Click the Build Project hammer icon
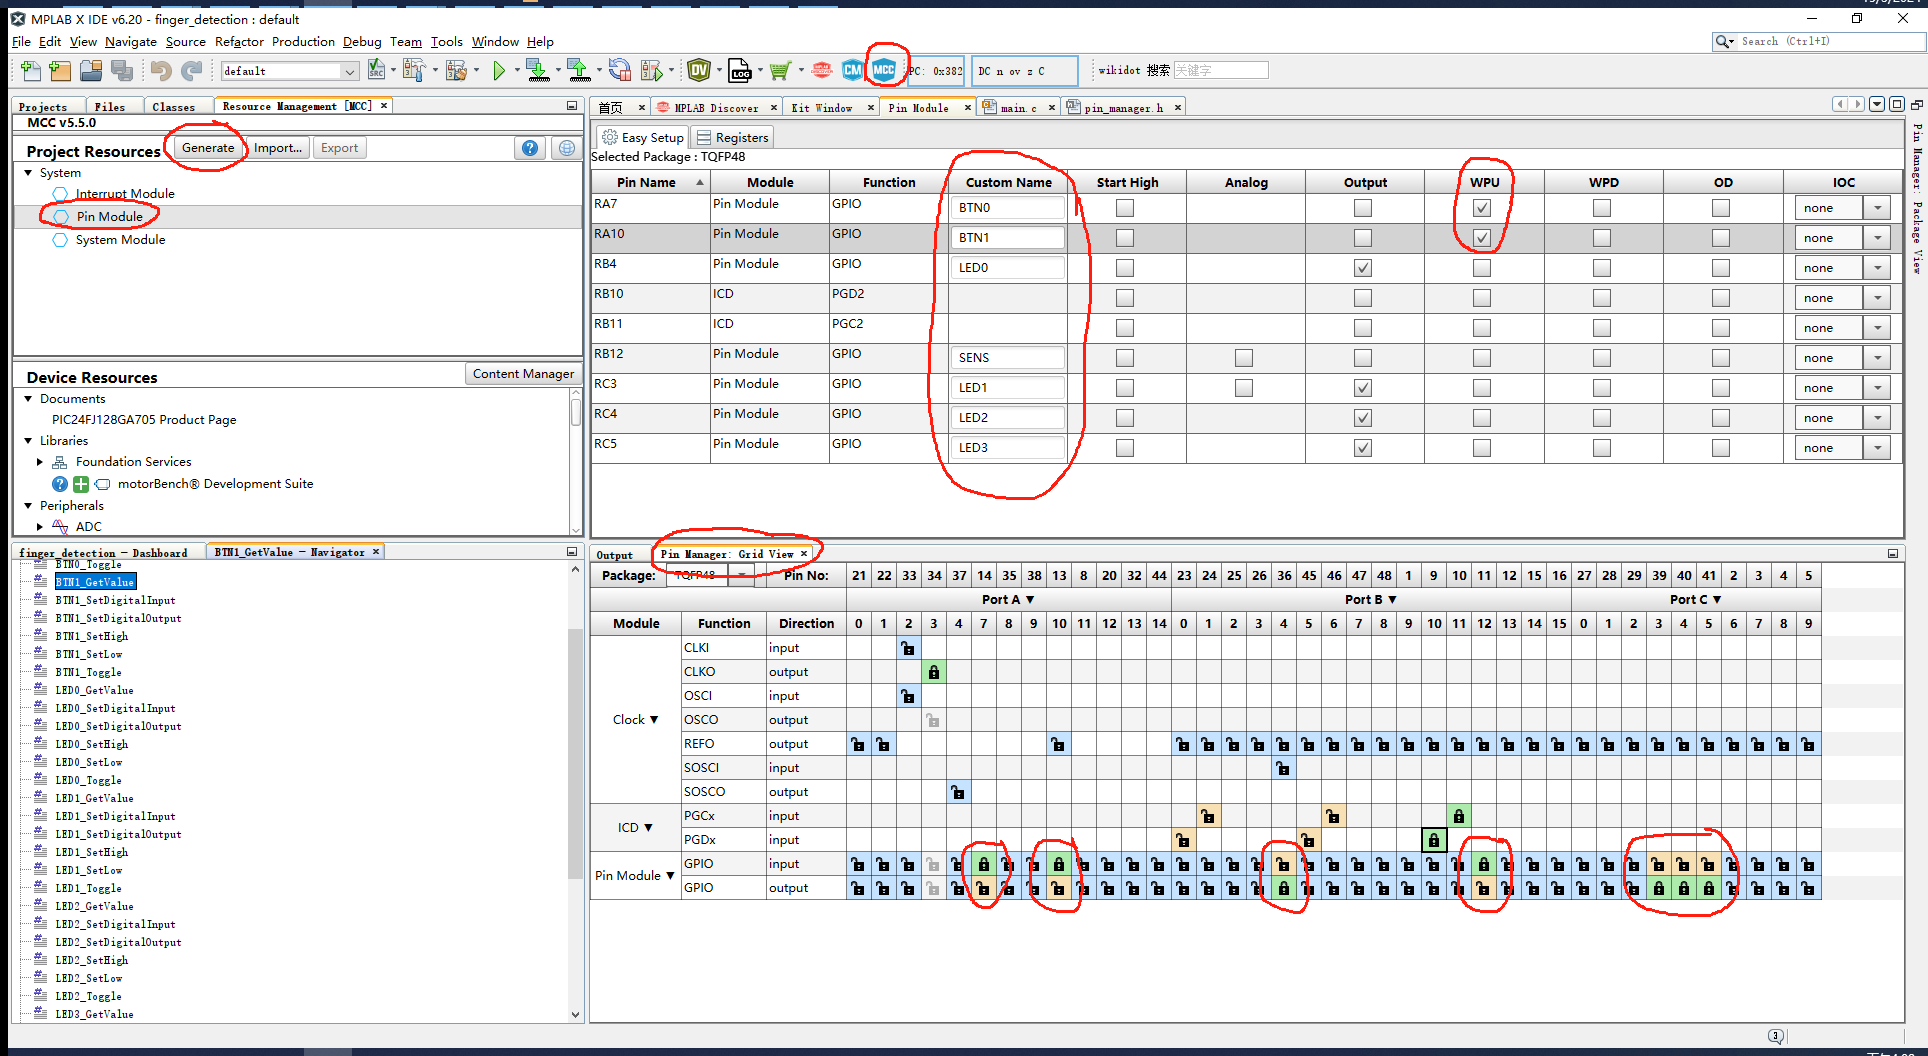The height and width of the screenshot is (1056, 1928). (413, 70)
